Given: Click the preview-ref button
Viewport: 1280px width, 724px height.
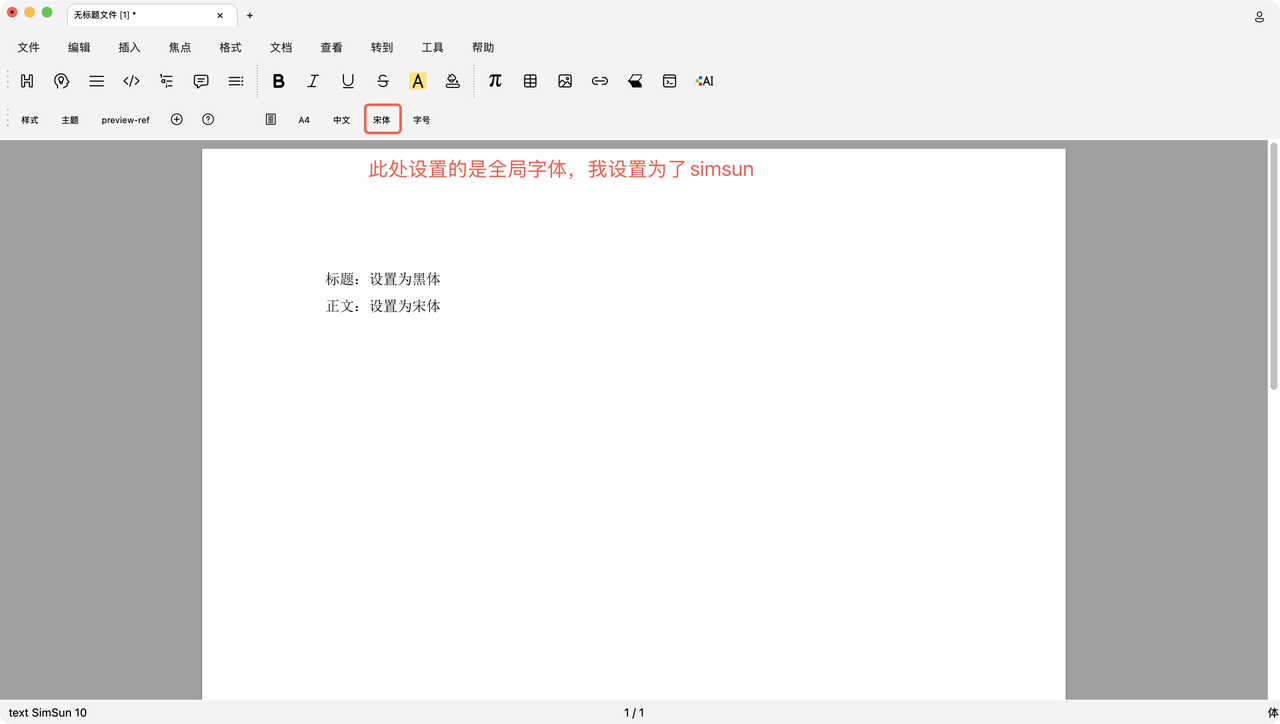Looking at the screenshot, I should tap(125, 120).
